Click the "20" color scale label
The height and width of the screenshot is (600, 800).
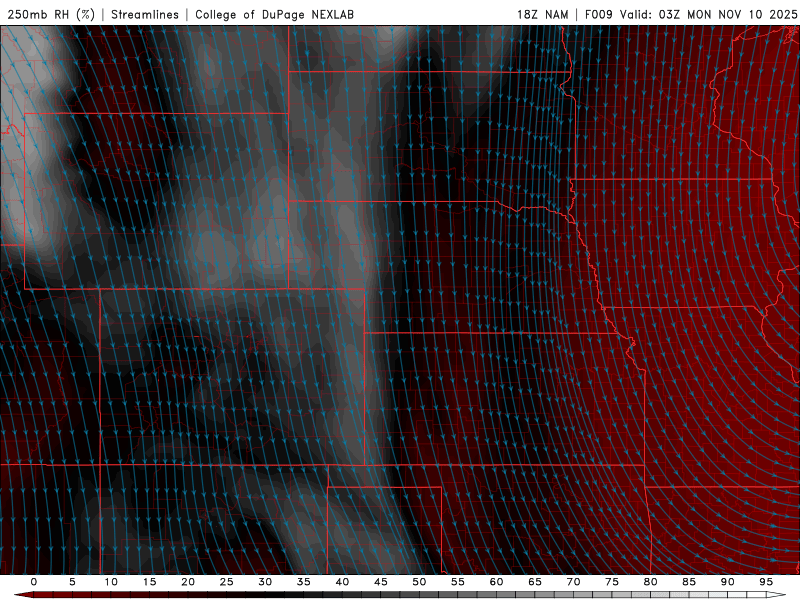click(188, 582)
